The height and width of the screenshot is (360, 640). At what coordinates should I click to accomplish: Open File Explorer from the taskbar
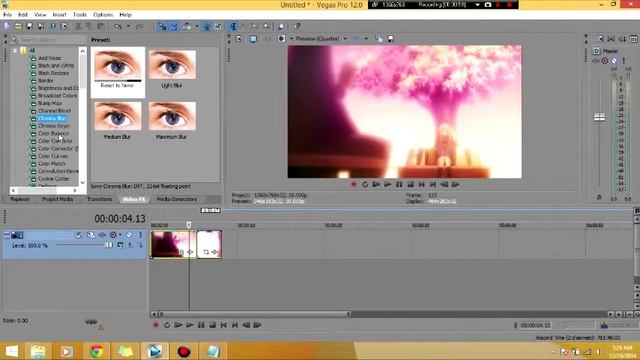(38, 351)
